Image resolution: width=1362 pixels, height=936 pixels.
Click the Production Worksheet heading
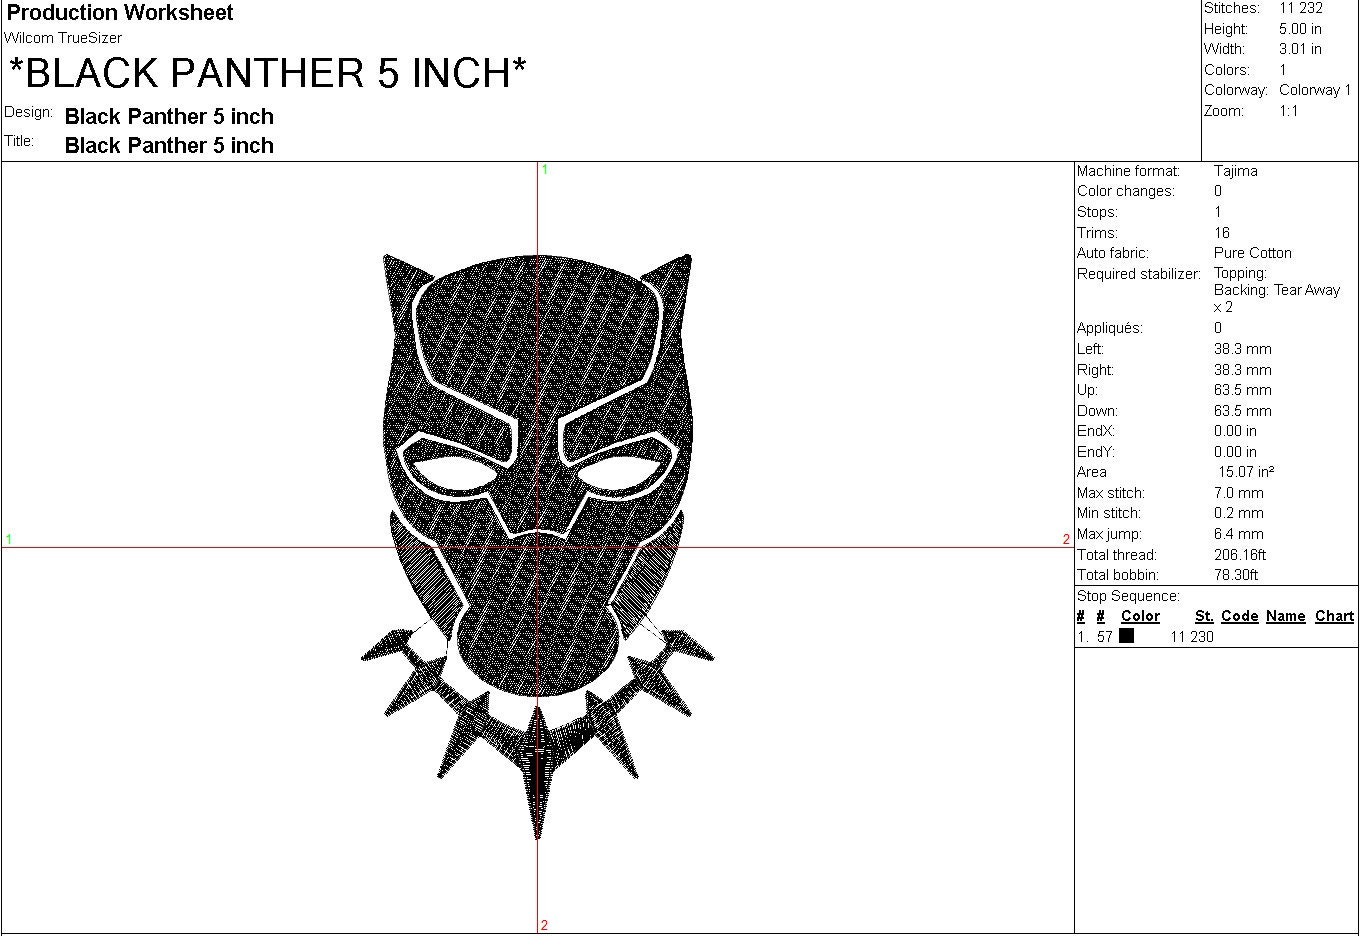tap(119, 13)
